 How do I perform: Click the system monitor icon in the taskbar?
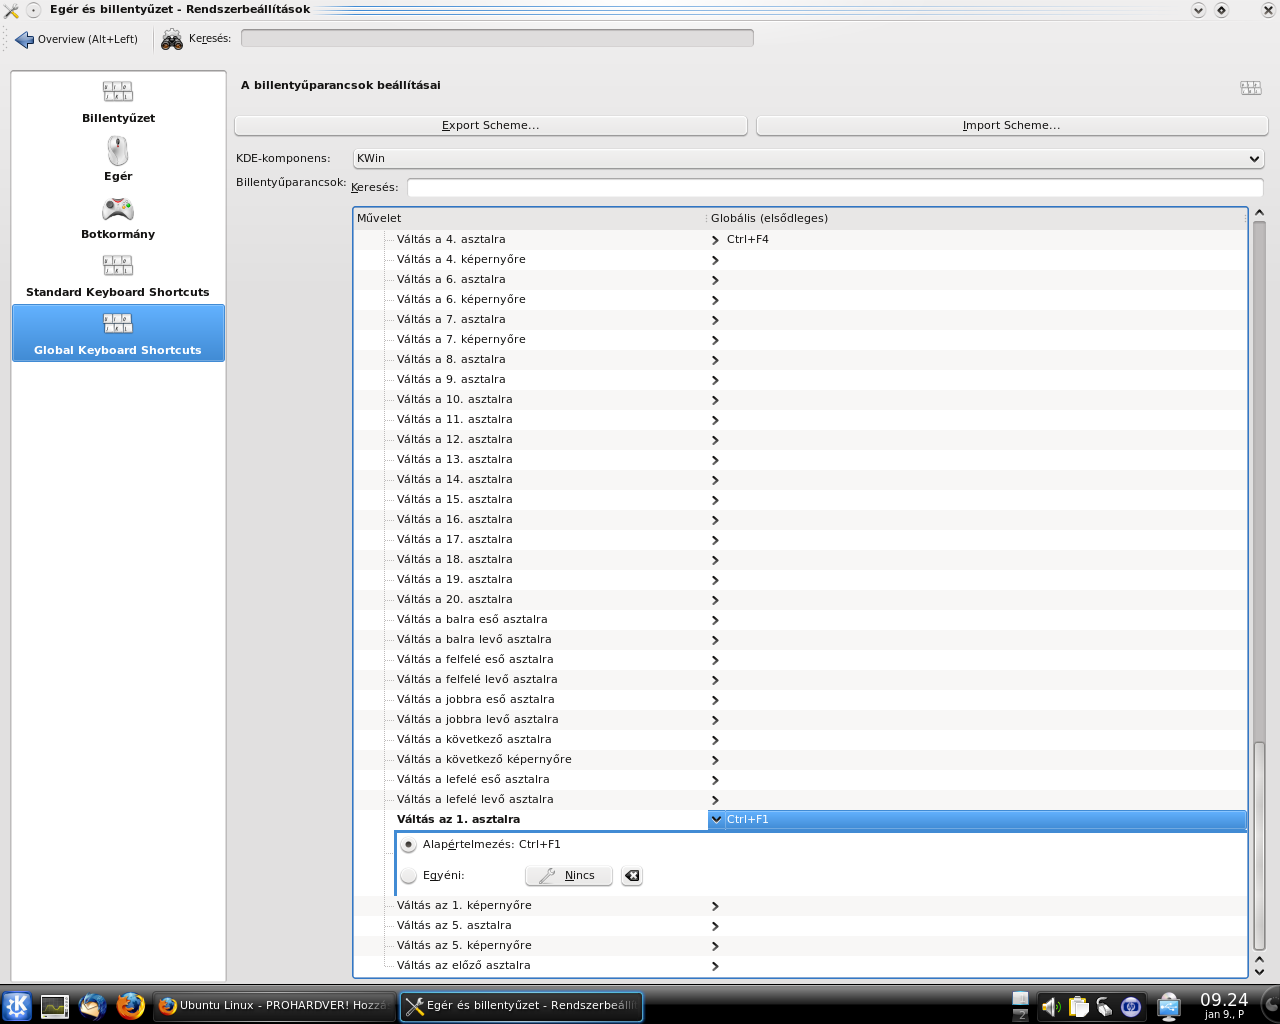coord(55,1006)
